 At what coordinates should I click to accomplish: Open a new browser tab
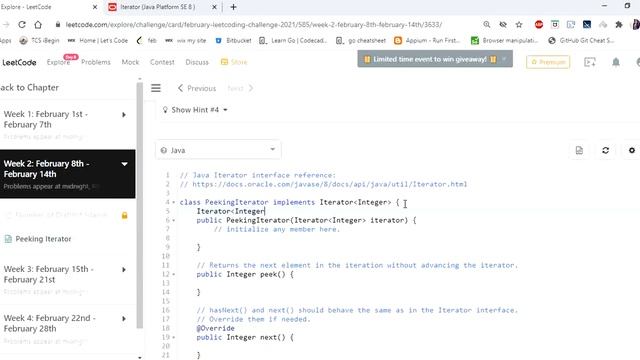tap(233, 7)
